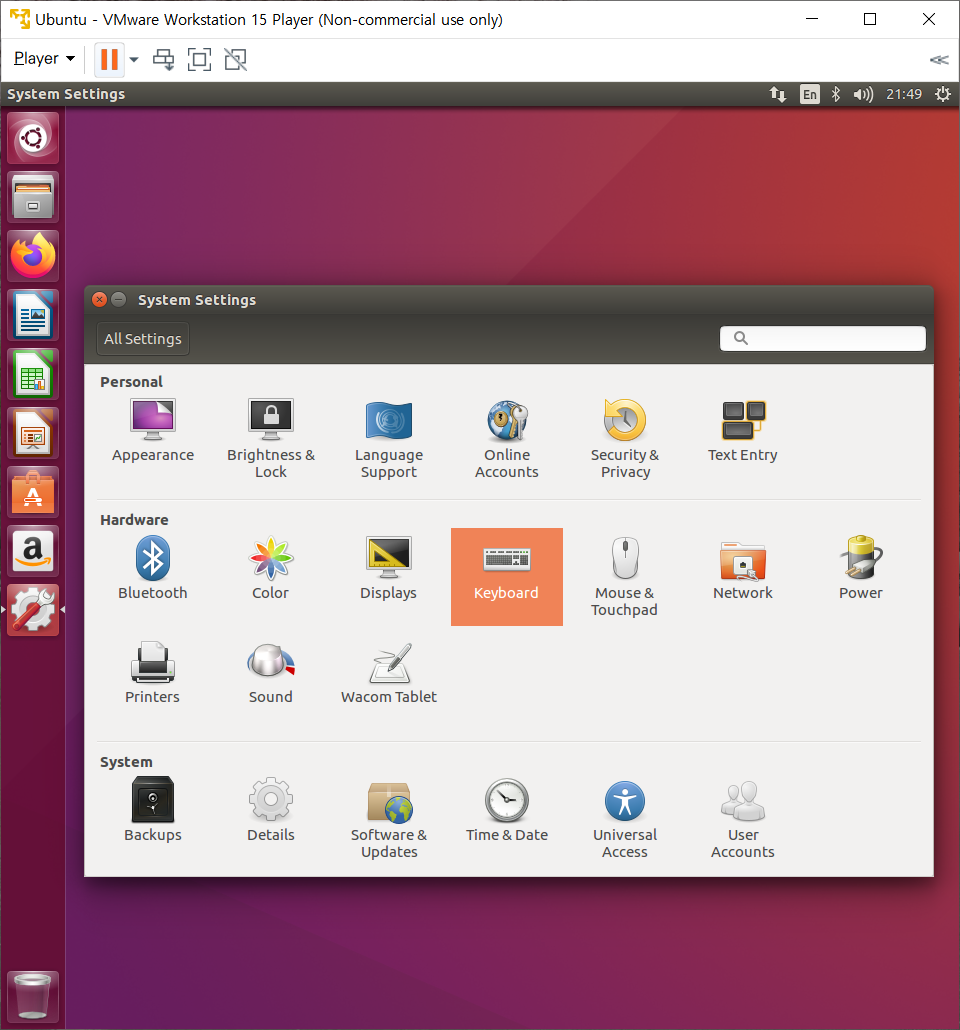Open Language Support settings
This screenshot has height=1030, width=960.
(x=388, y=438)
